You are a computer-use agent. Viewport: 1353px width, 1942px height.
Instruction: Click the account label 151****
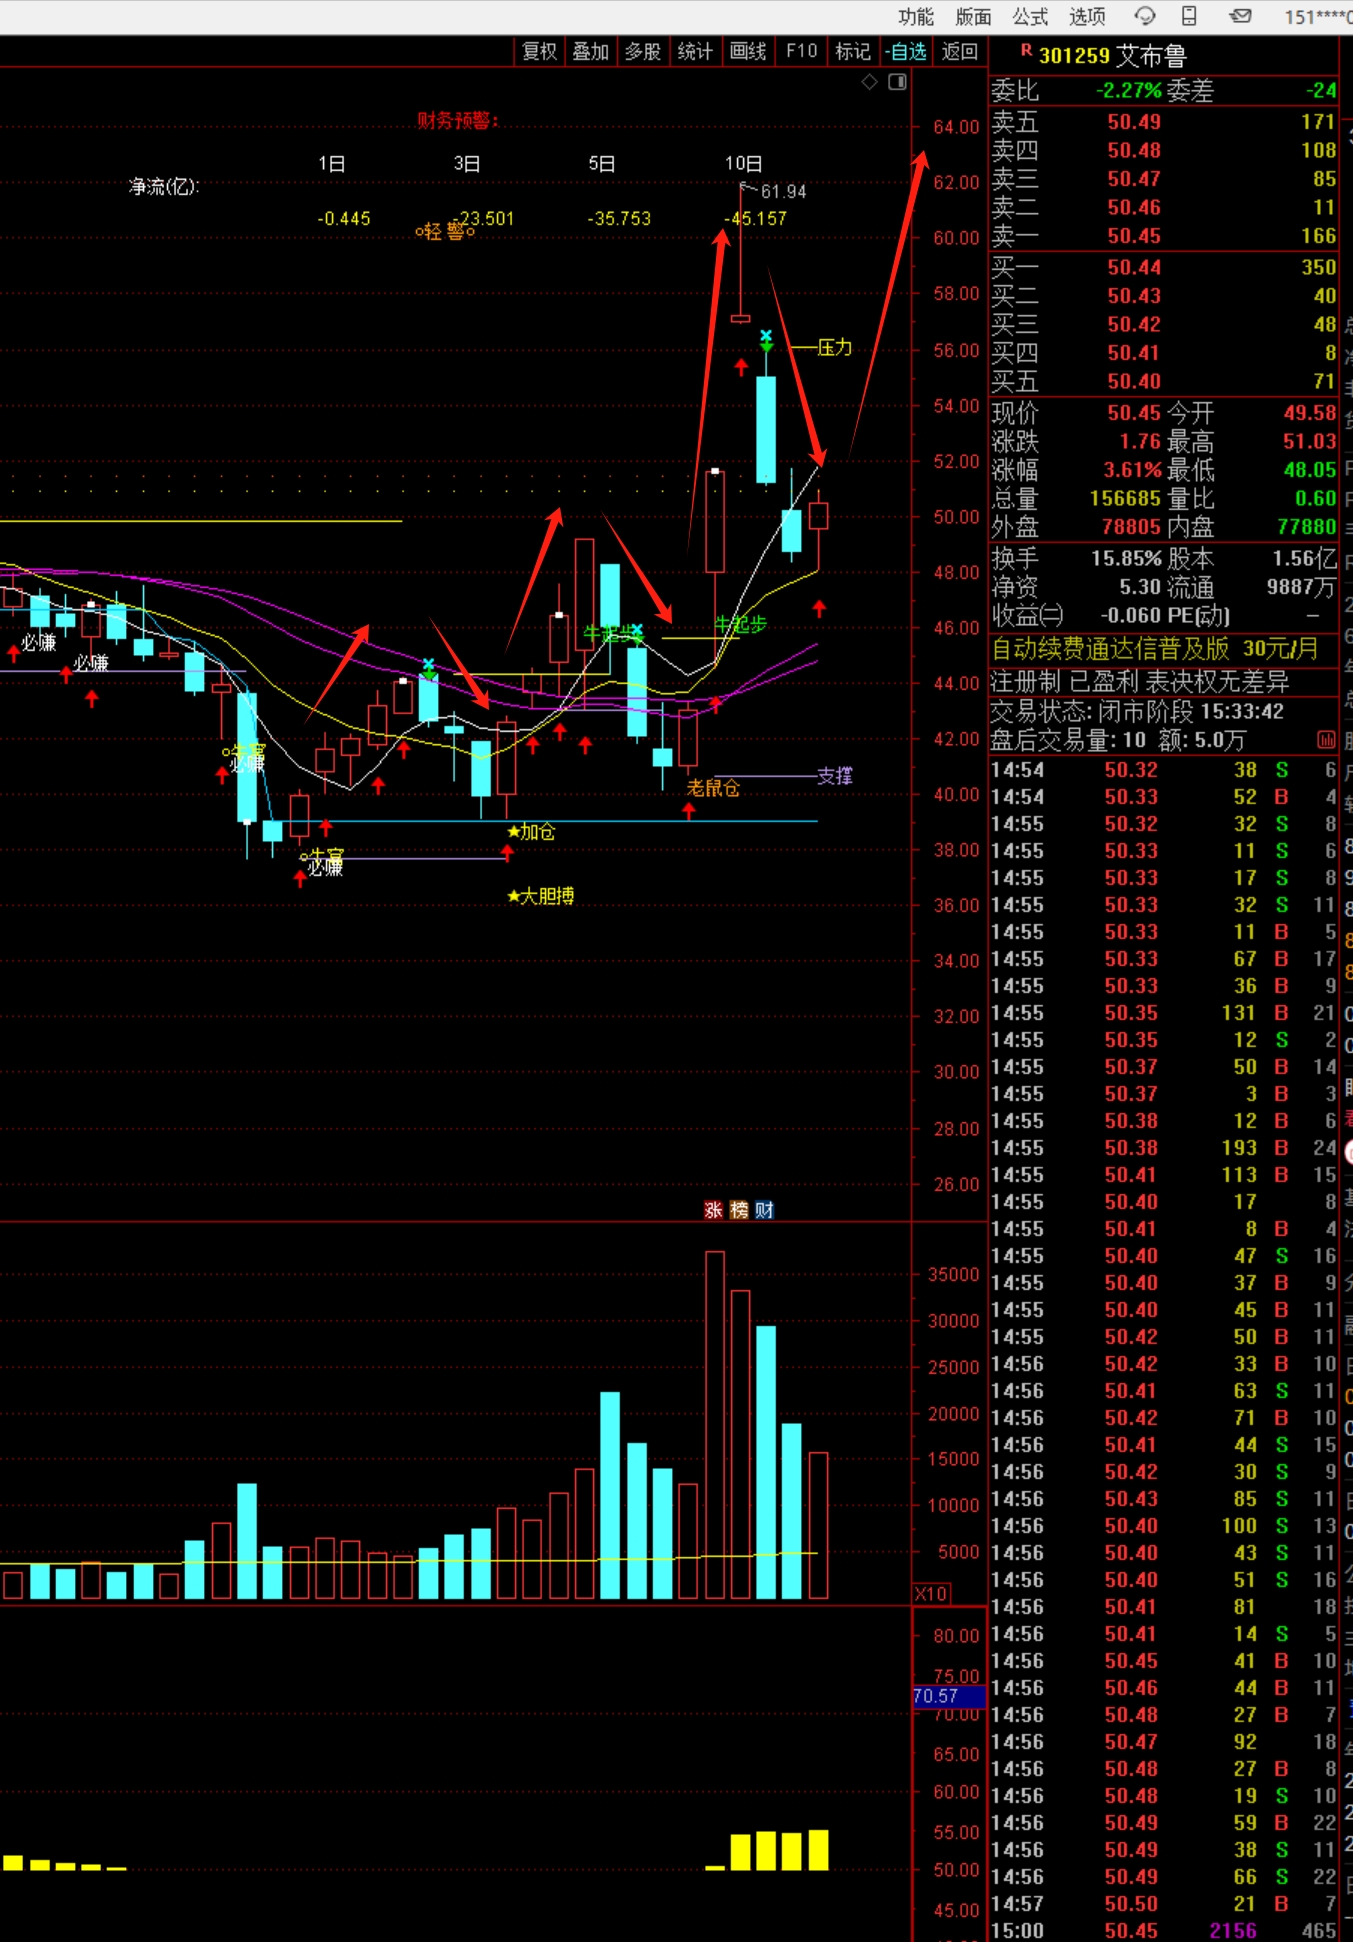pos(1316,16)
